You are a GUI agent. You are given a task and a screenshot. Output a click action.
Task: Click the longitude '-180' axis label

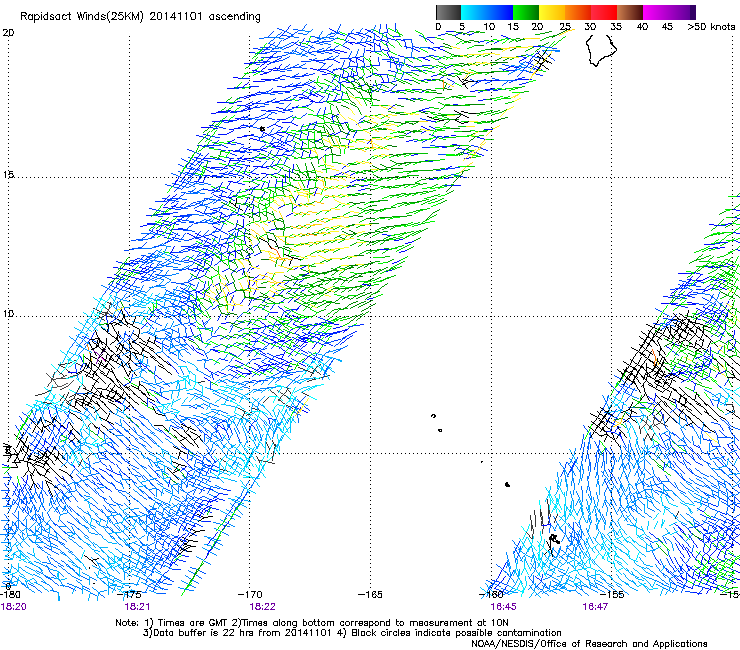pyautogui.click(x=10, y=595)
